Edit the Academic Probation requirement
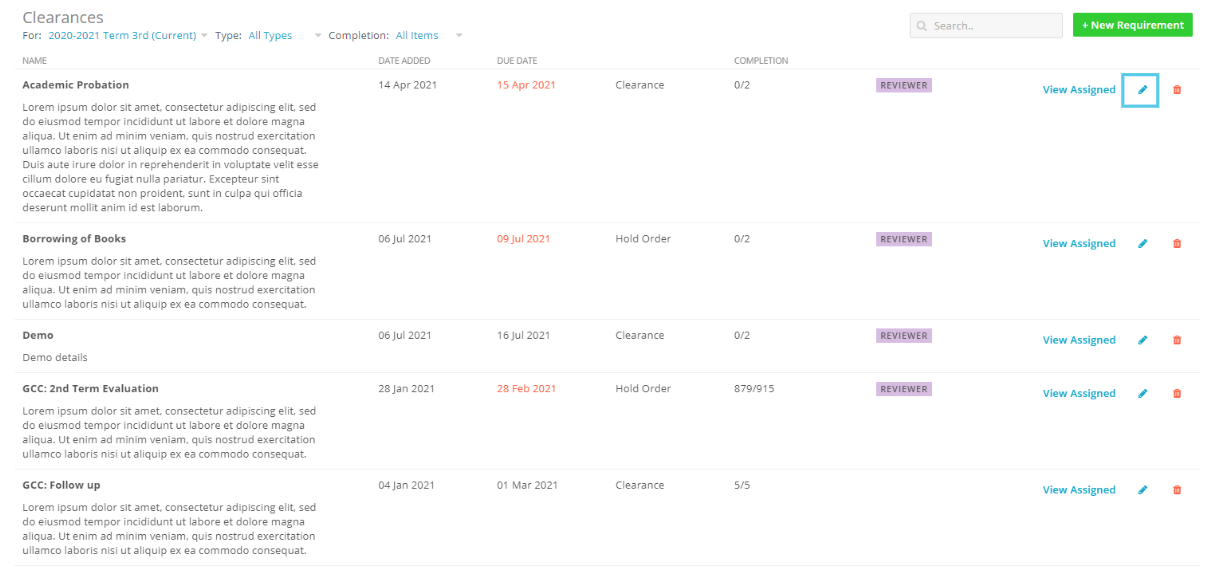The image size is (1211, 567). [1142, 90]
